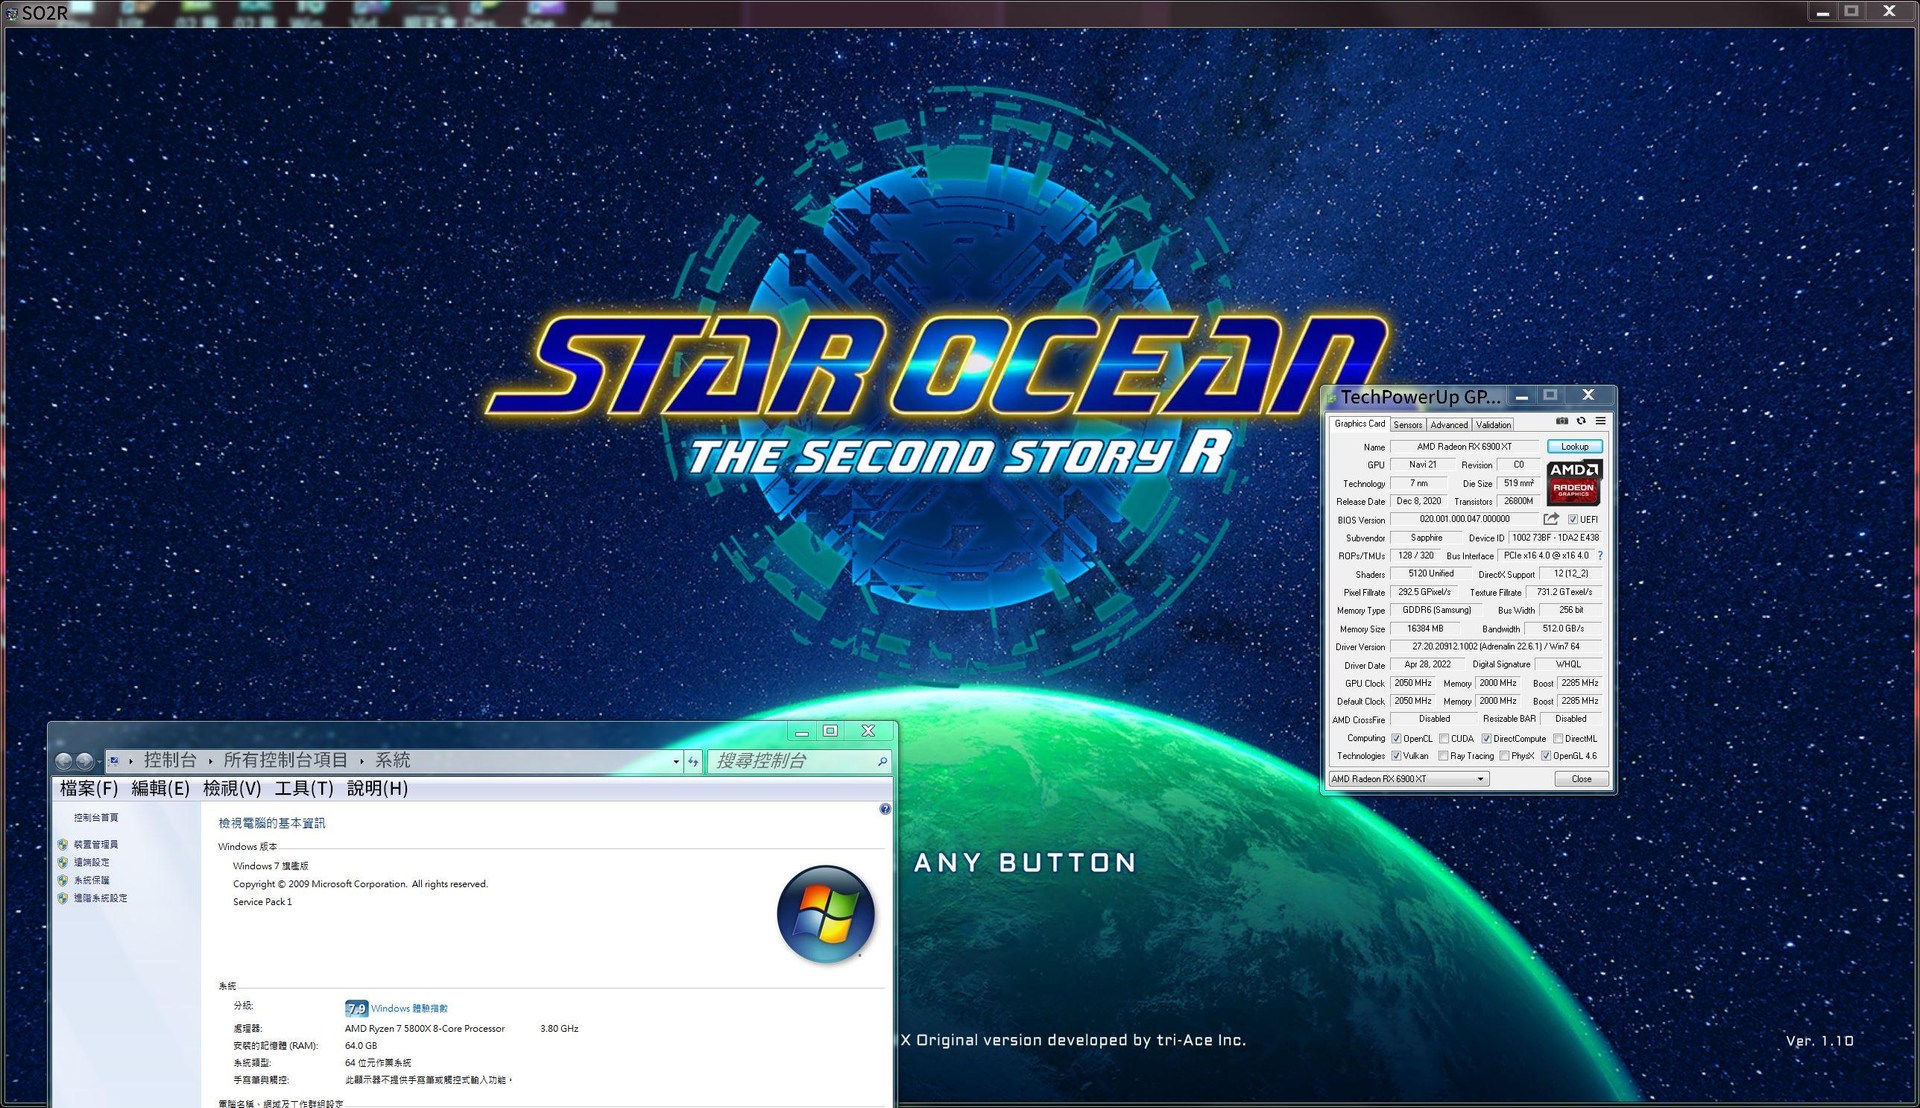Click the address bar refresh icon
The width and height of the screenshot is (1920, 1108).
click(x=693, y=762)
